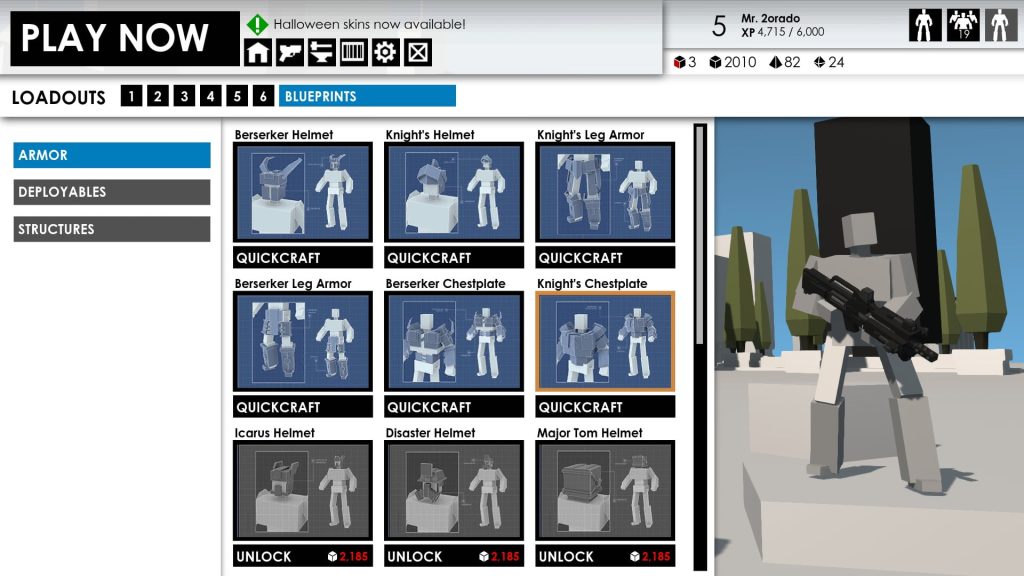Open settings with the gear icon
This screenshot has height=576, width=1024.
tap(385, 52)
